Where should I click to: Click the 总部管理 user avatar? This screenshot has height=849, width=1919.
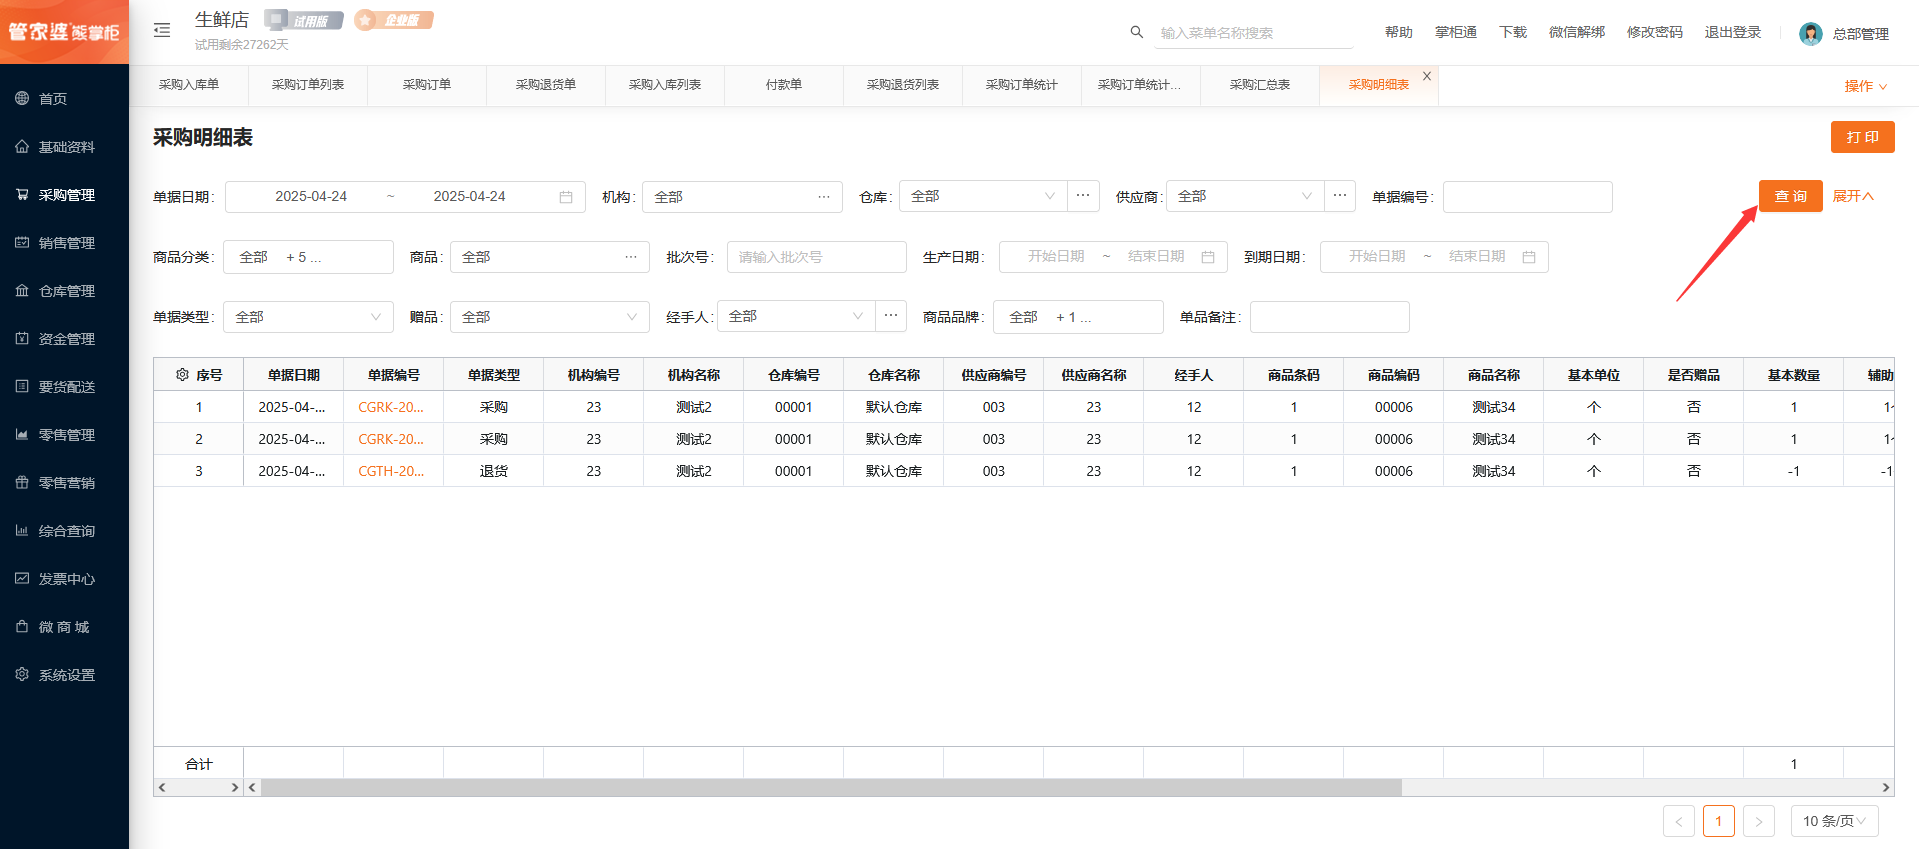coord(1810,34)
